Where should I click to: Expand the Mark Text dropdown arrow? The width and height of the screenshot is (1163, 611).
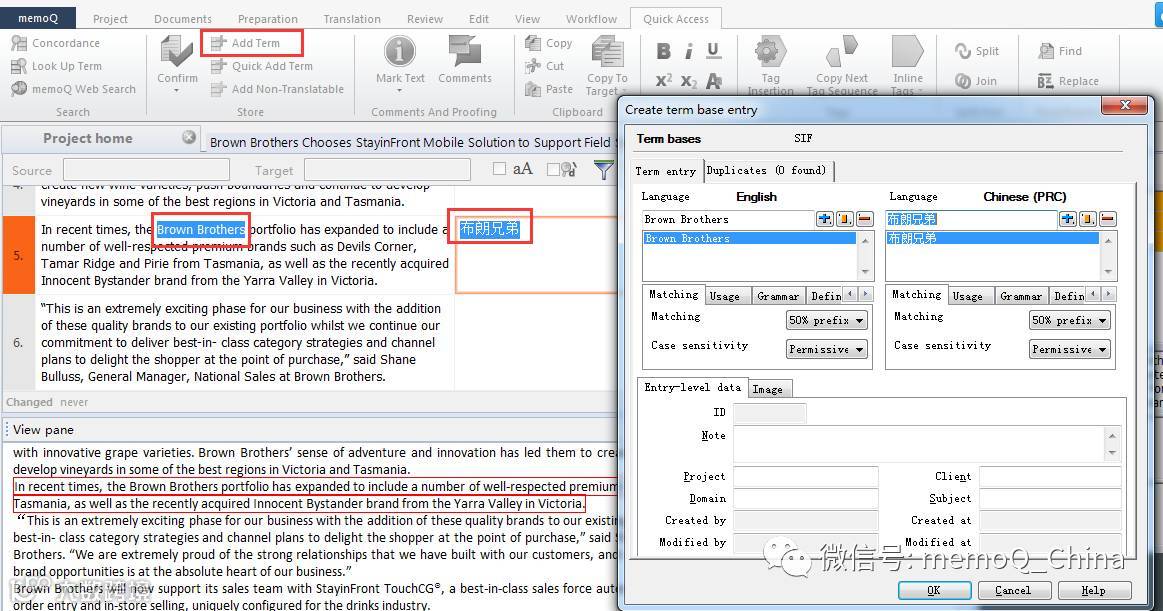[400, 90]
